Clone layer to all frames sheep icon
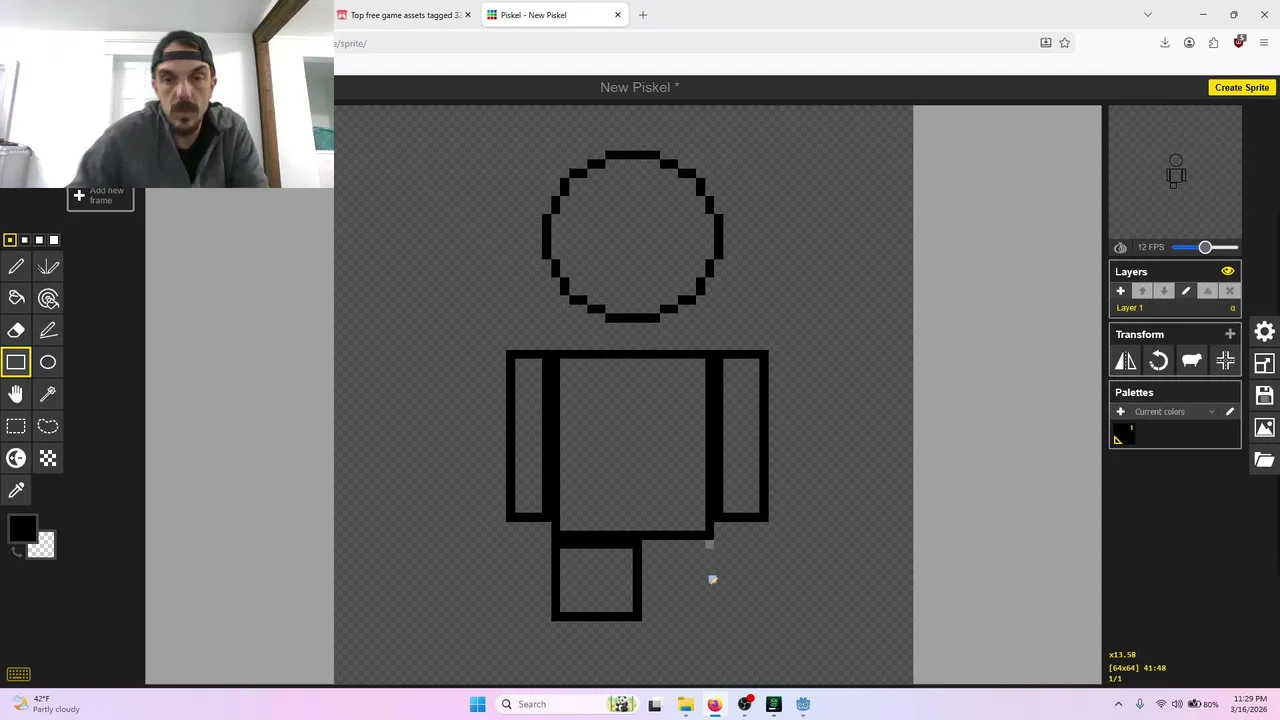 (1192, 361)
